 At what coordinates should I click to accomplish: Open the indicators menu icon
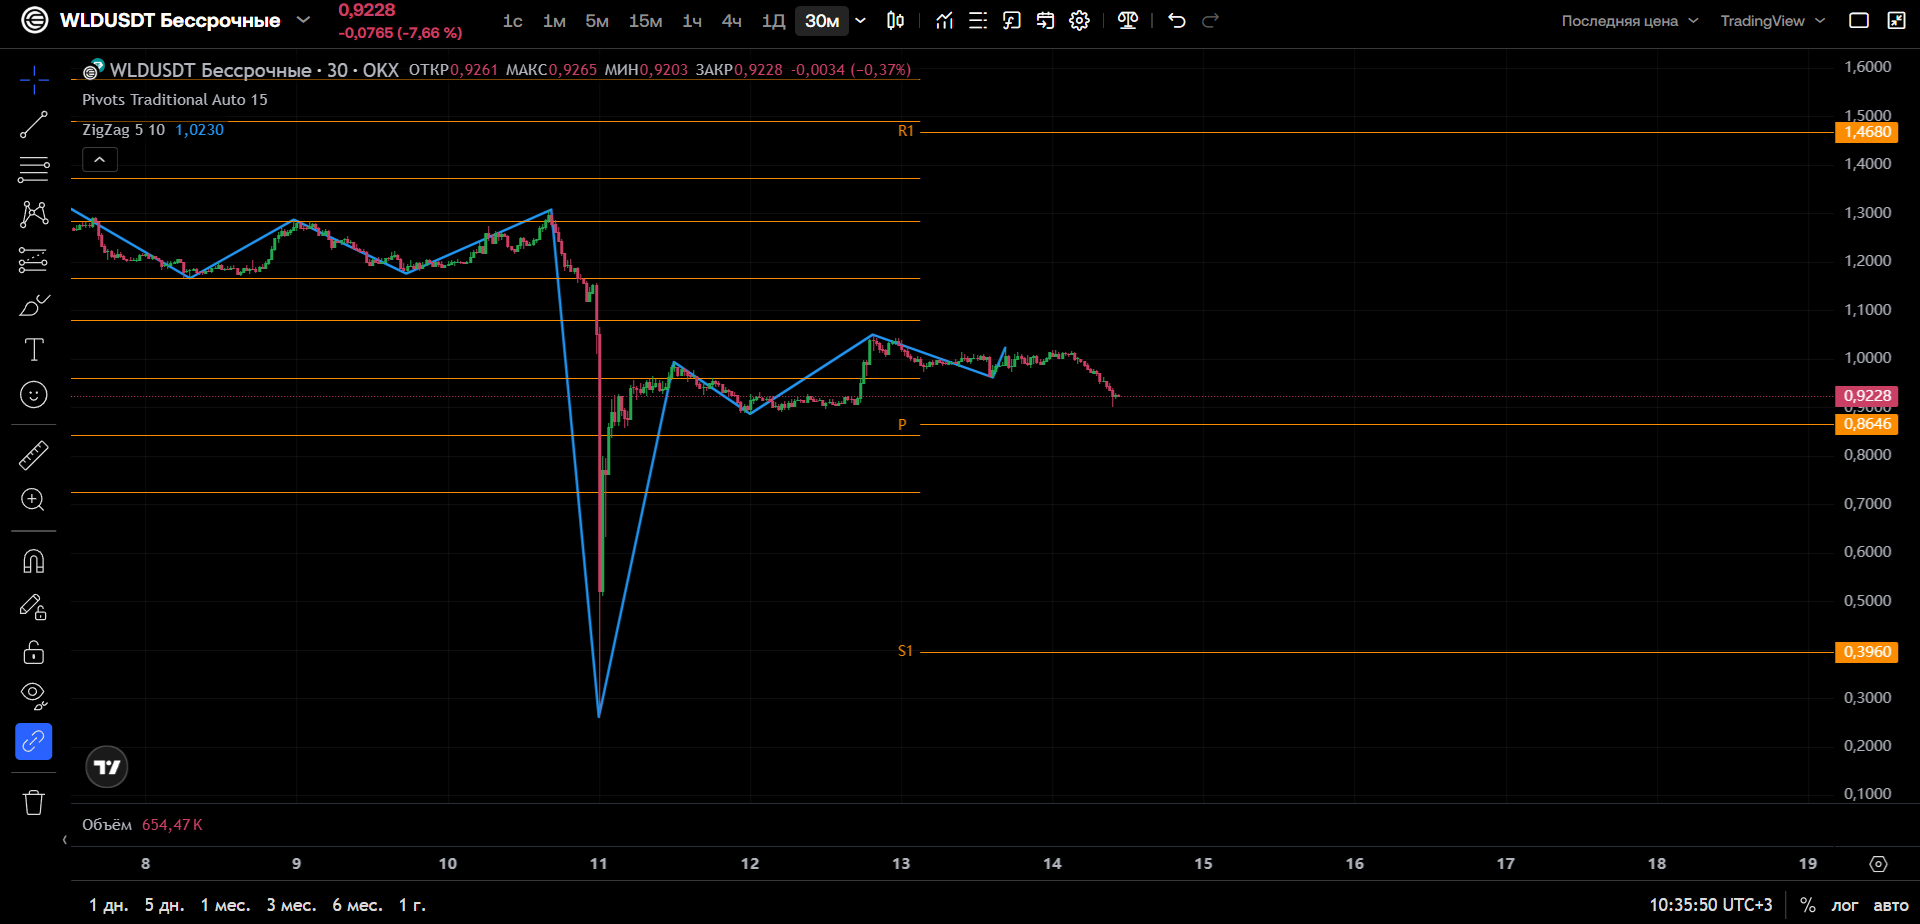pos(944,20)
